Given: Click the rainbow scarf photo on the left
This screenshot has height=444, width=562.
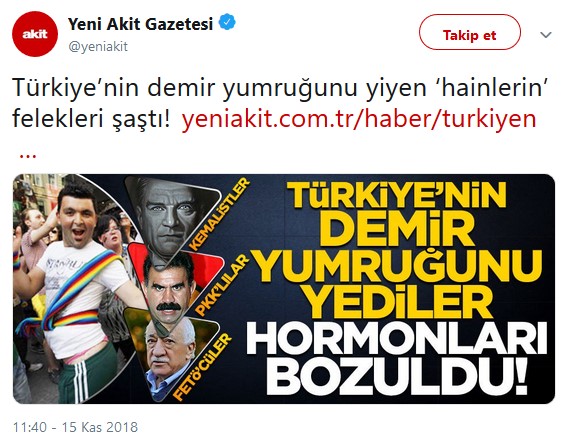Looking at the screenshot, I should (x=72, y=288).
